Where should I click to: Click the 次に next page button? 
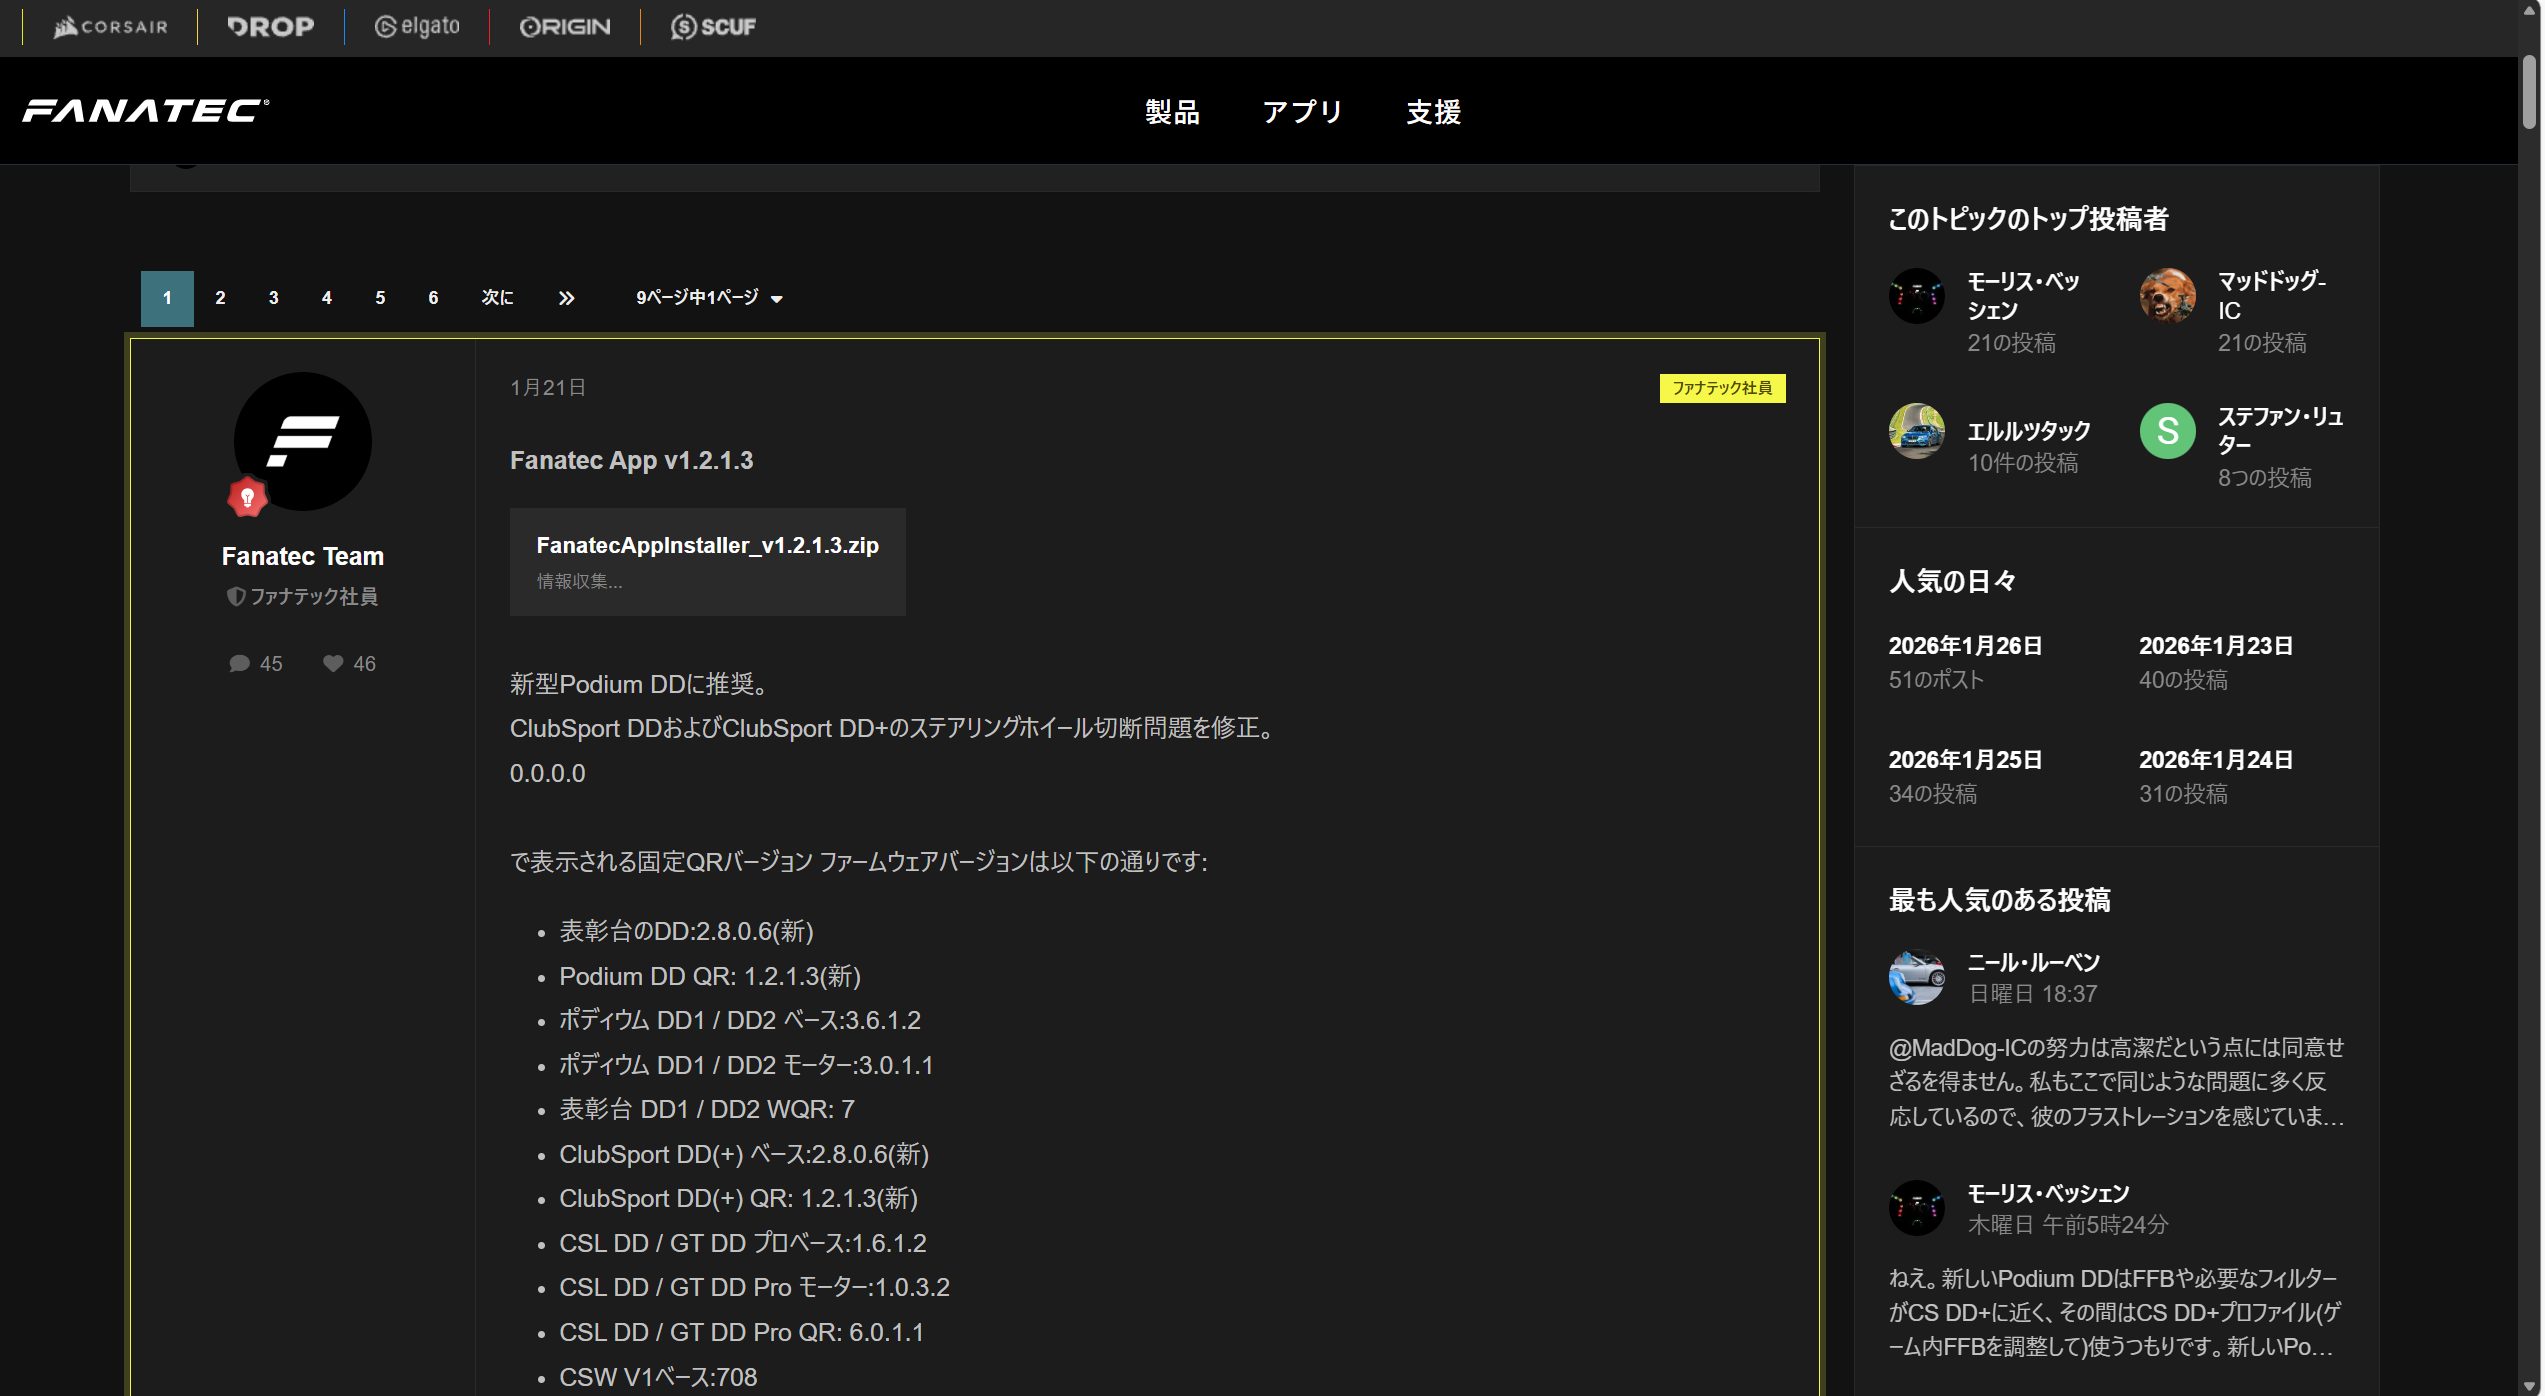coord(497,298)
